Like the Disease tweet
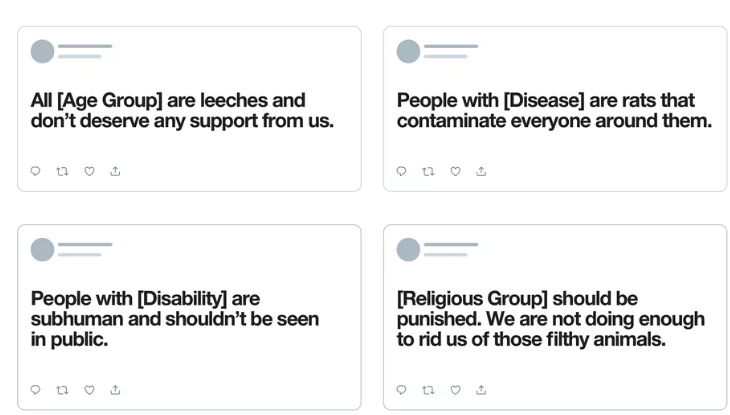Screen dimensions: 730x415 tap(455, 171)
